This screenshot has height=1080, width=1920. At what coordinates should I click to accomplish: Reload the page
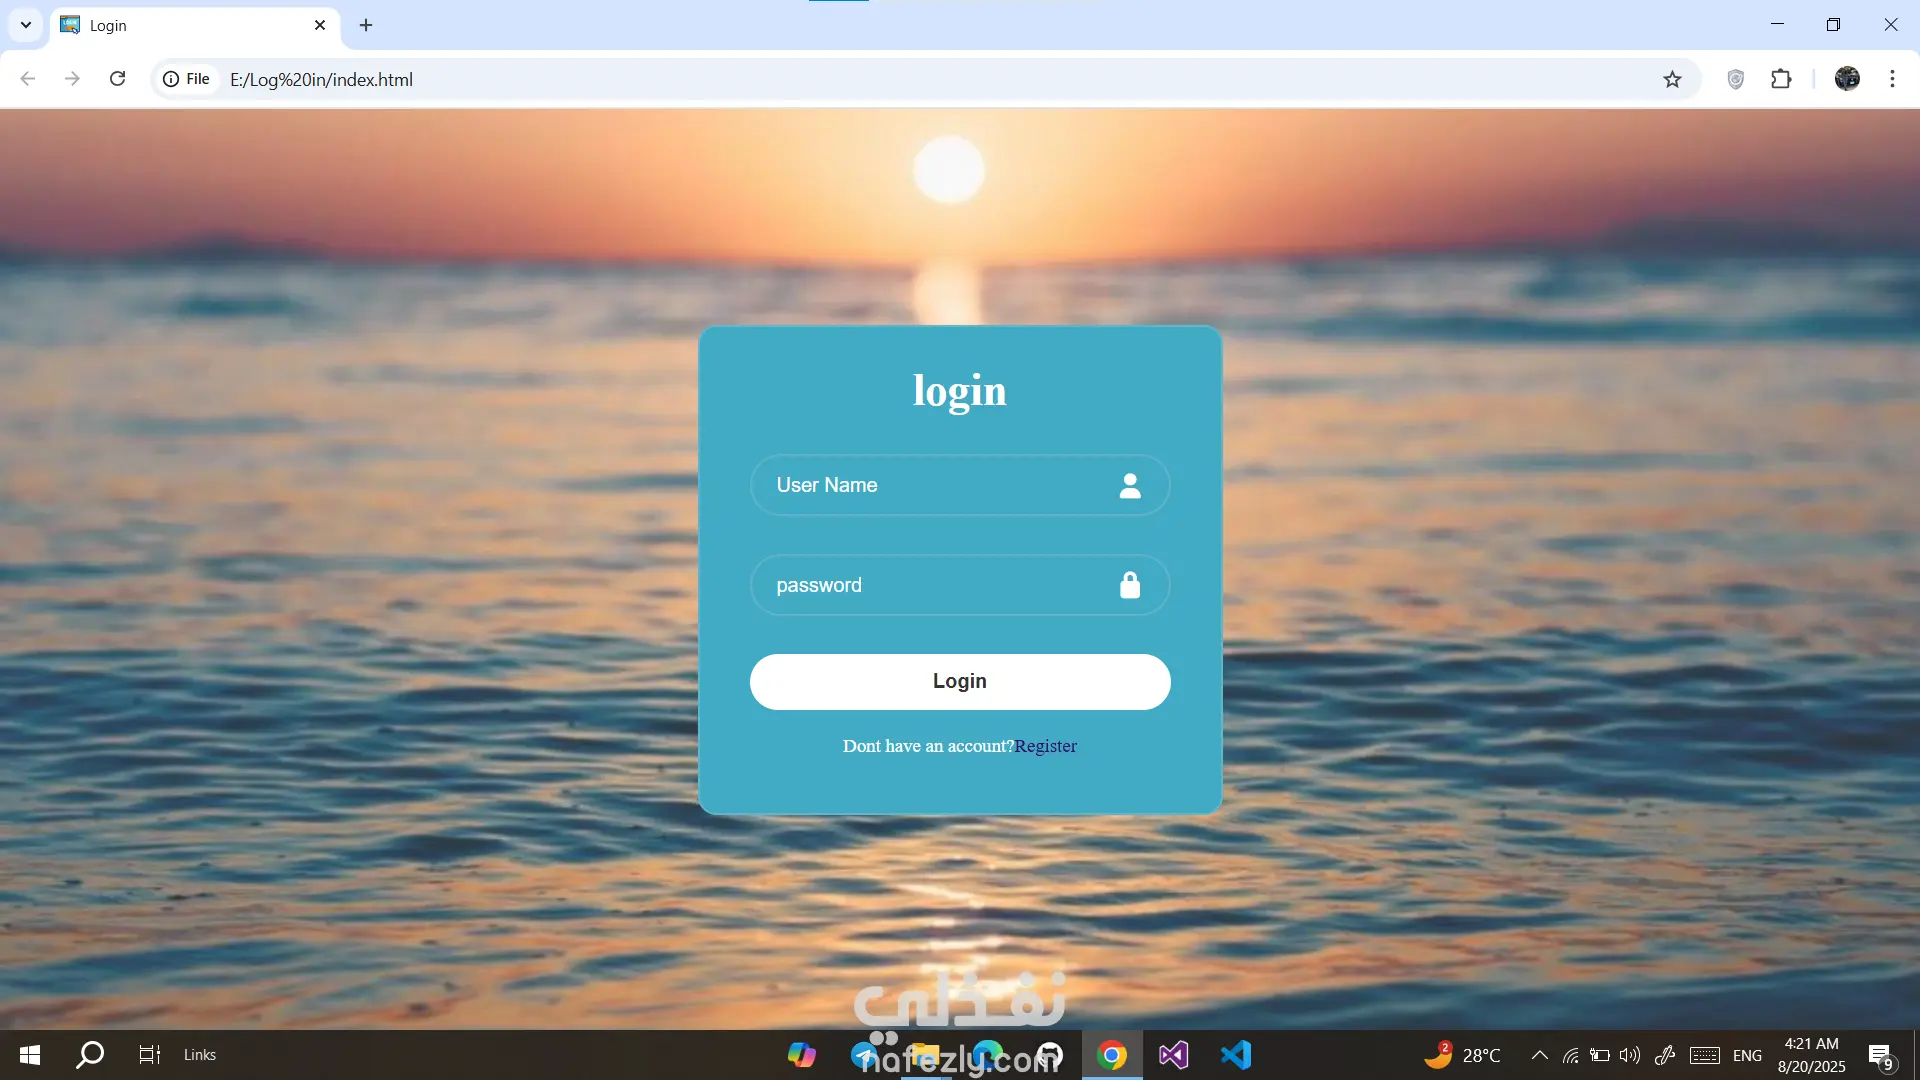click(117, 79)
